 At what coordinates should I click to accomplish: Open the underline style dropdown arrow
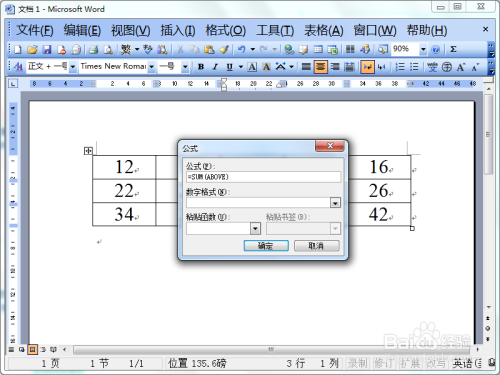click(240, 67)
